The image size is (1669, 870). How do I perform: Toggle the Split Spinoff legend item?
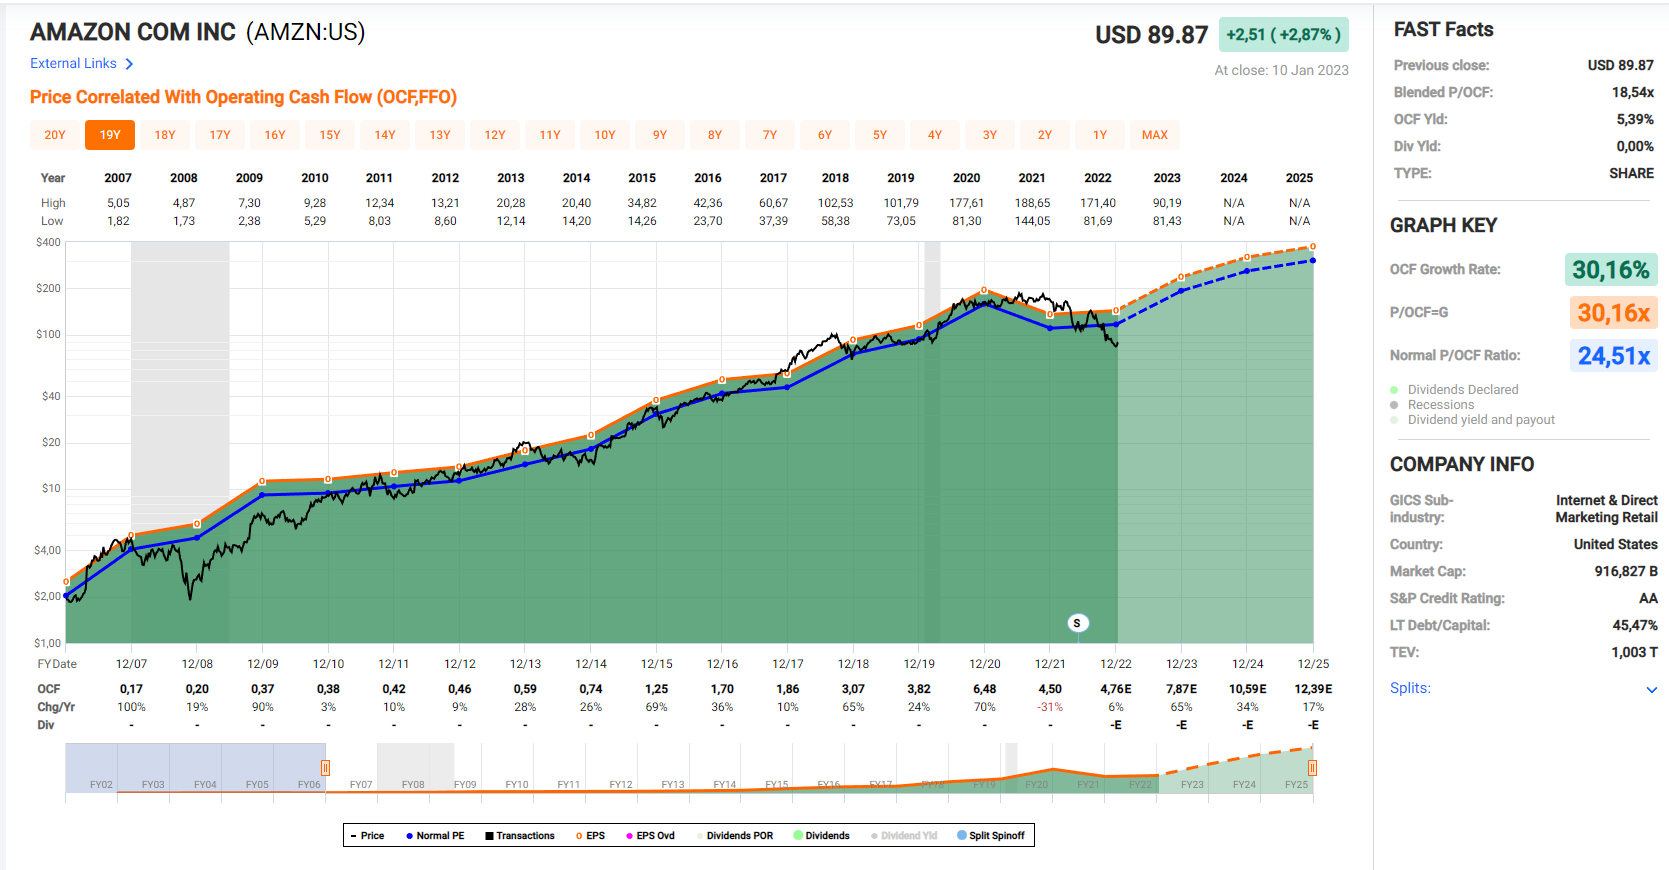coord(991,836)
